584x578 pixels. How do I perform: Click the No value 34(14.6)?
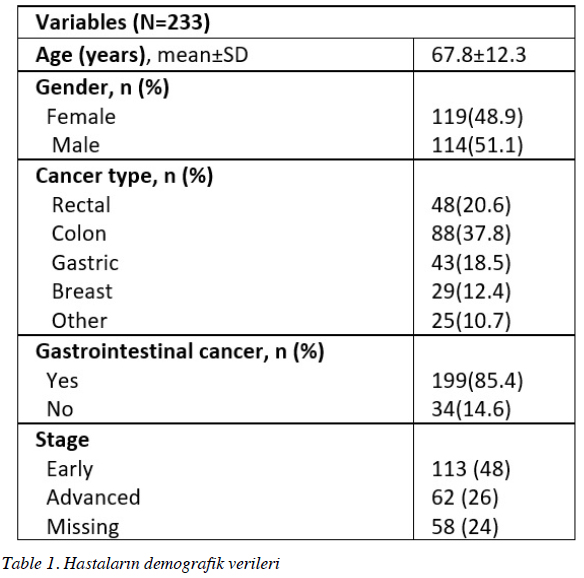pyautogui.click(x=471, y=409)
